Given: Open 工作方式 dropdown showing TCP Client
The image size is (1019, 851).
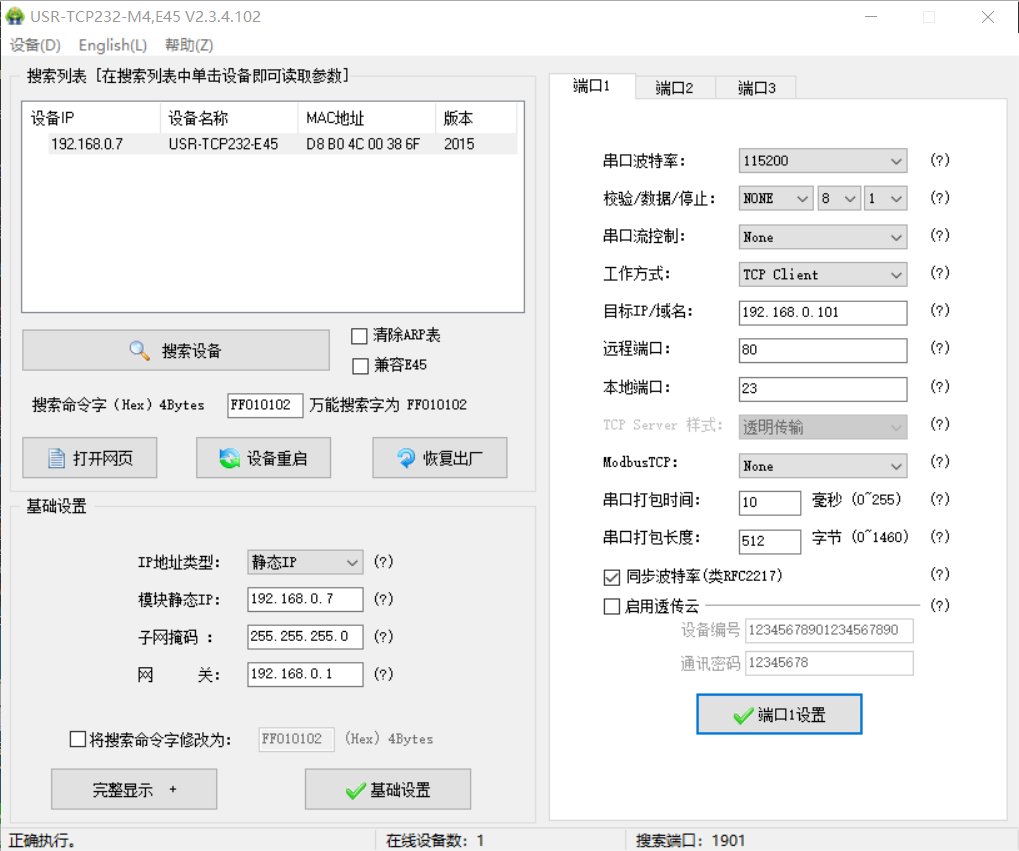Looking at the screenshot, I should pos(823,274).
